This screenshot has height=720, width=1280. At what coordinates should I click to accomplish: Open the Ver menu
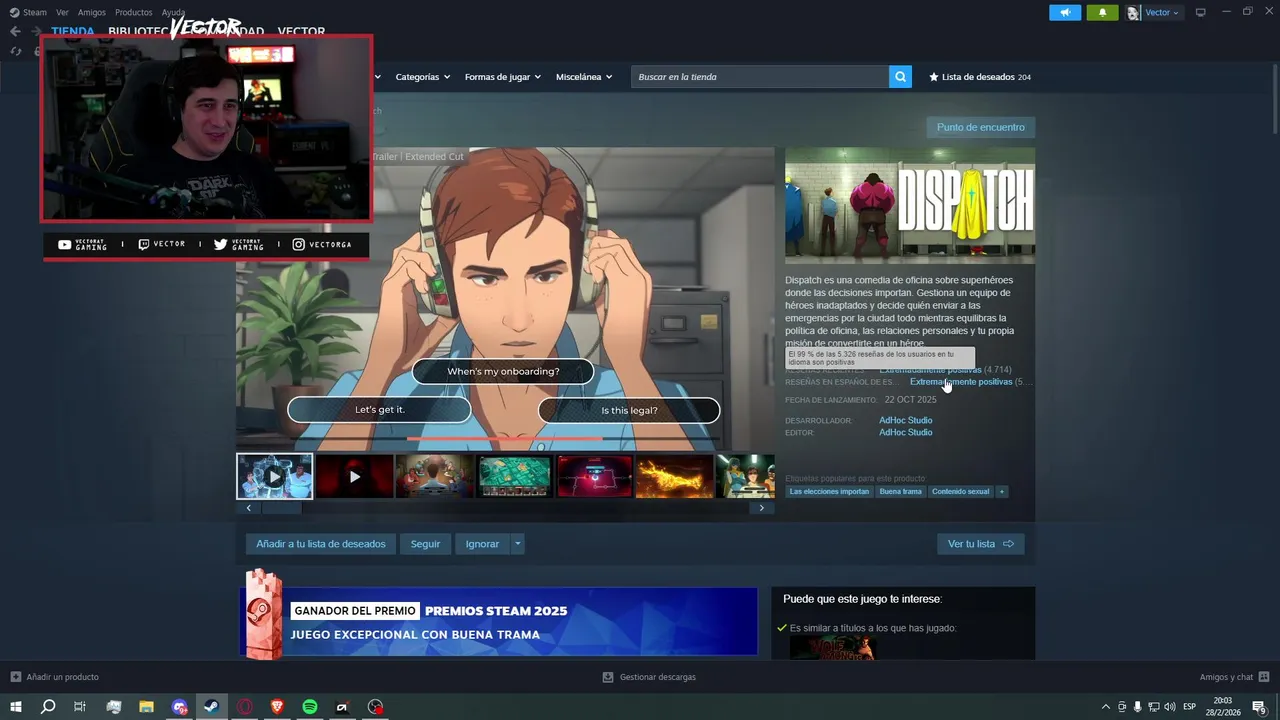click(62, 12)
